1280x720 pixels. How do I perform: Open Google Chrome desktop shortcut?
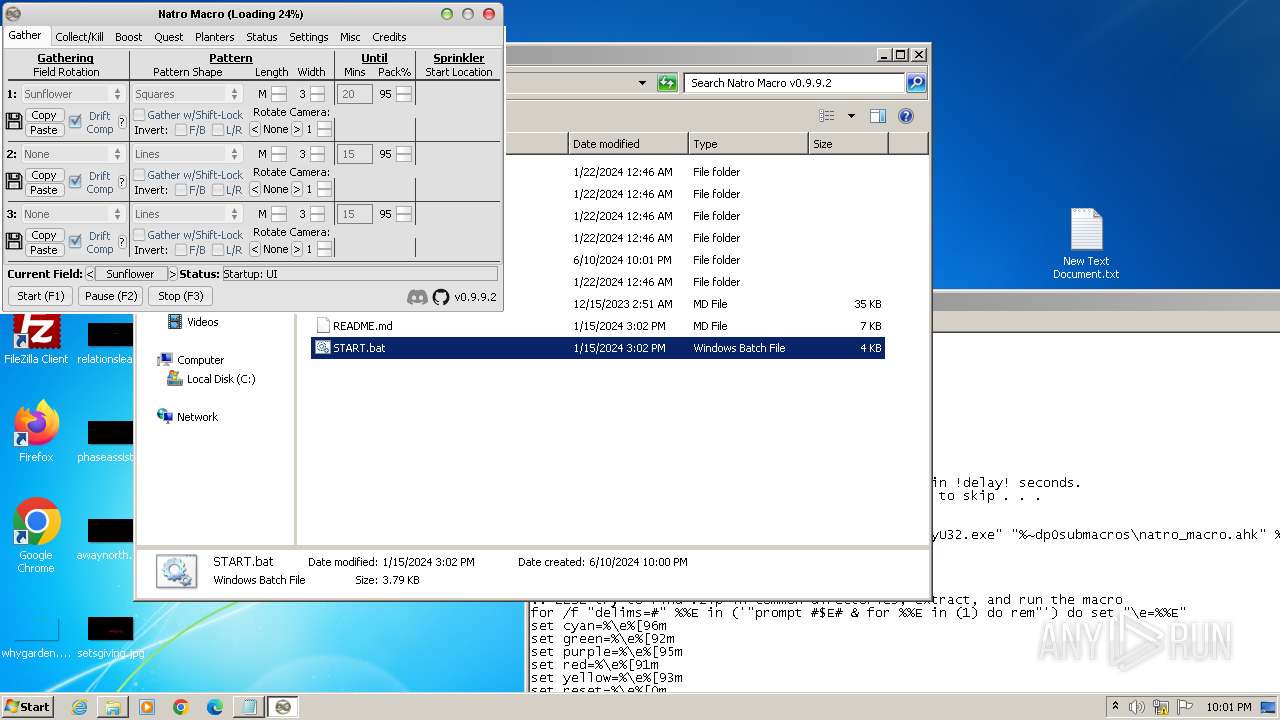coord(36,535)
